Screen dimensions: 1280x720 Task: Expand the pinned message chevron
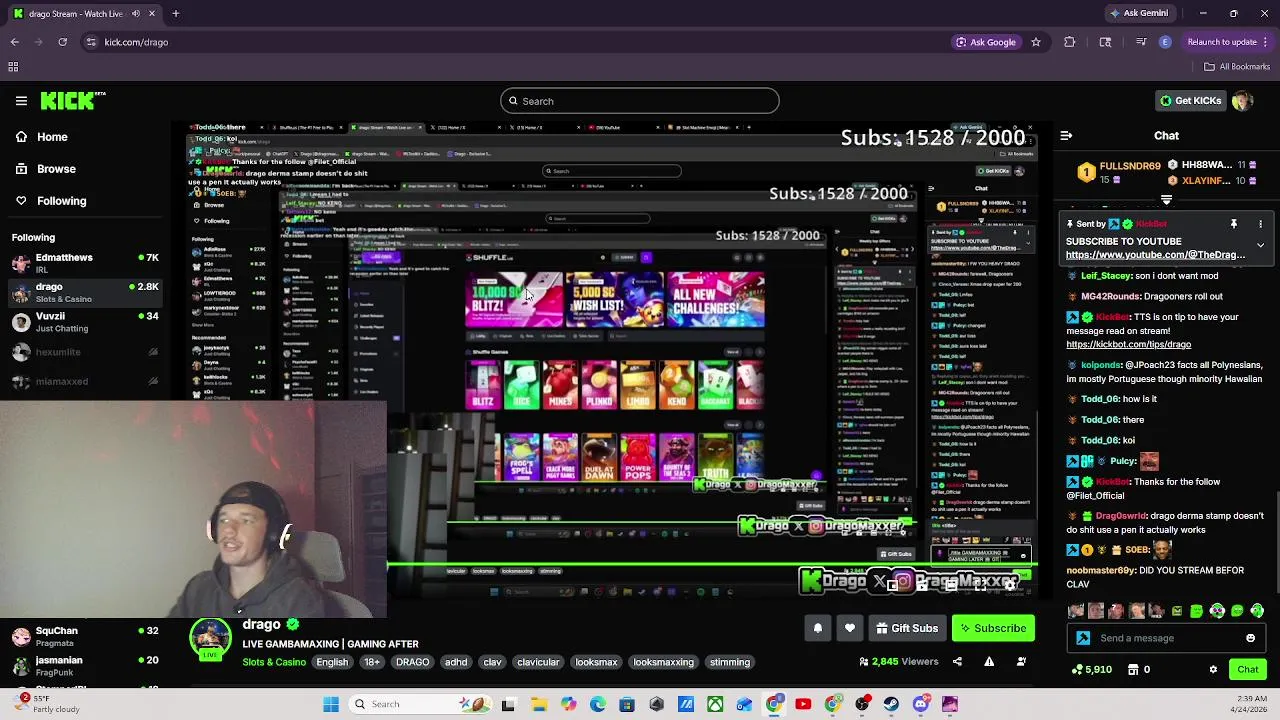[x=1260, y=245]
